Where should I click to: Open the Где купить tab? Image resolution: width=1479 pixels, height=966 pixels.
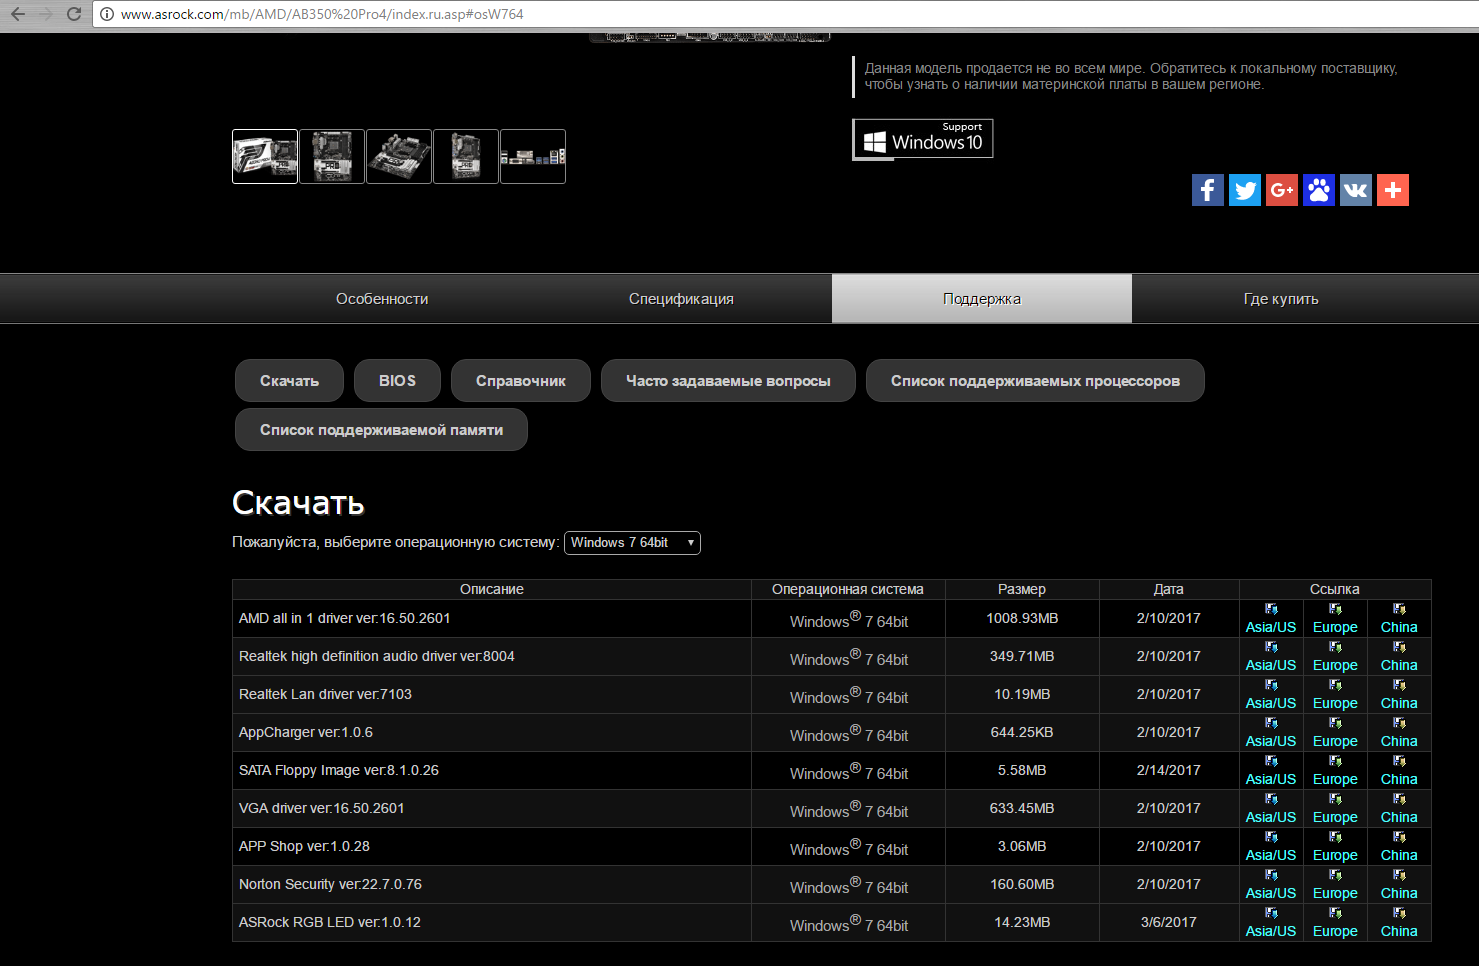tap(1281, 299)
